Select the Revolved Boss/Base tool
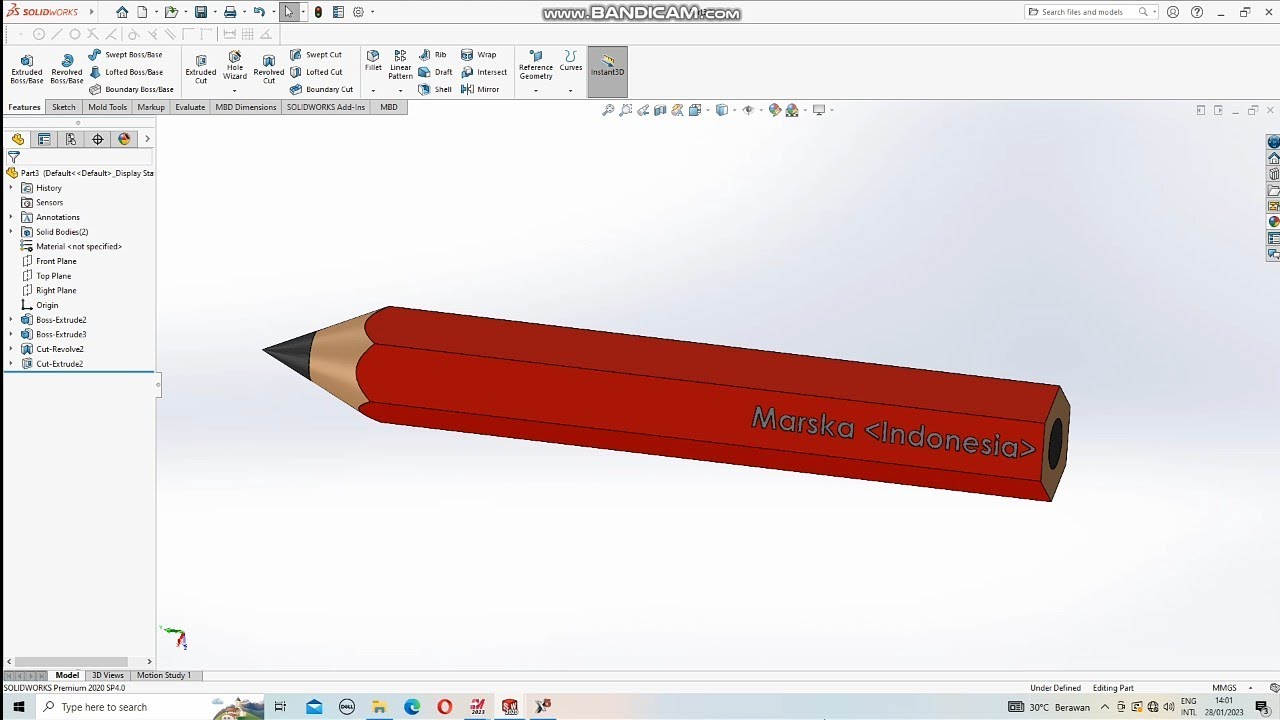The image size is (1280, 720). 67,68
